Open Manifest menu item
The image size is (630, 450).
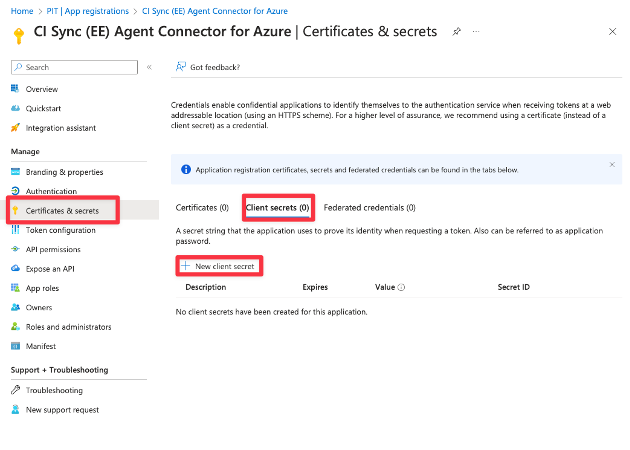41,346
